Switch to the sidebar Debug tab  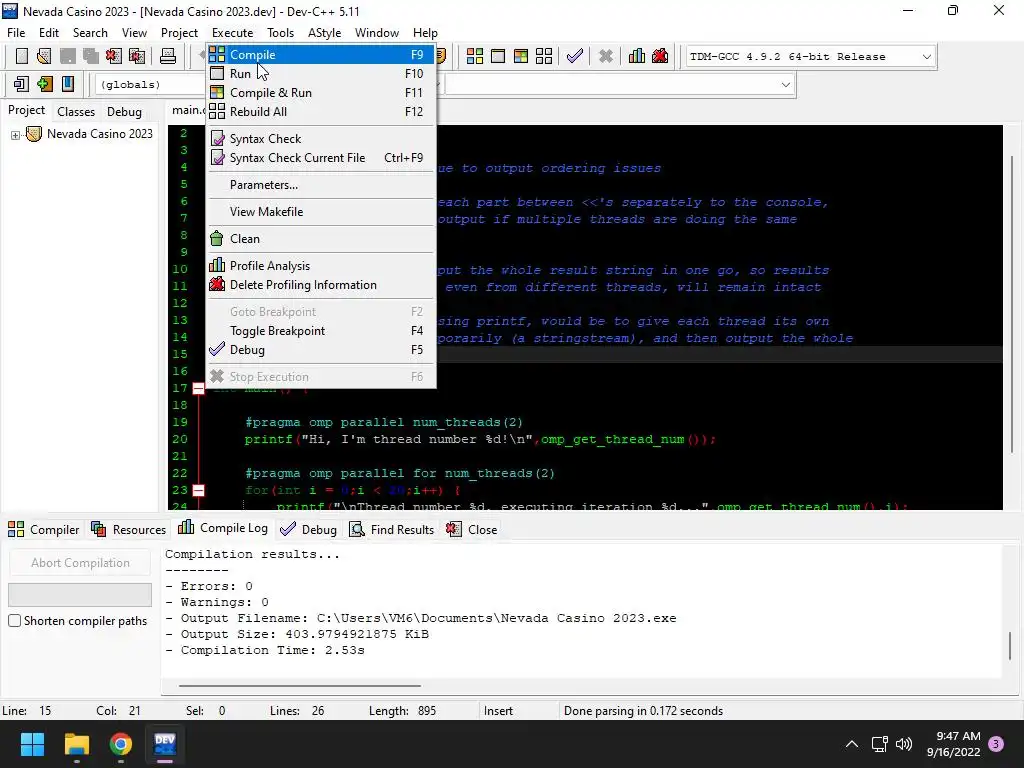click(124, 112)
